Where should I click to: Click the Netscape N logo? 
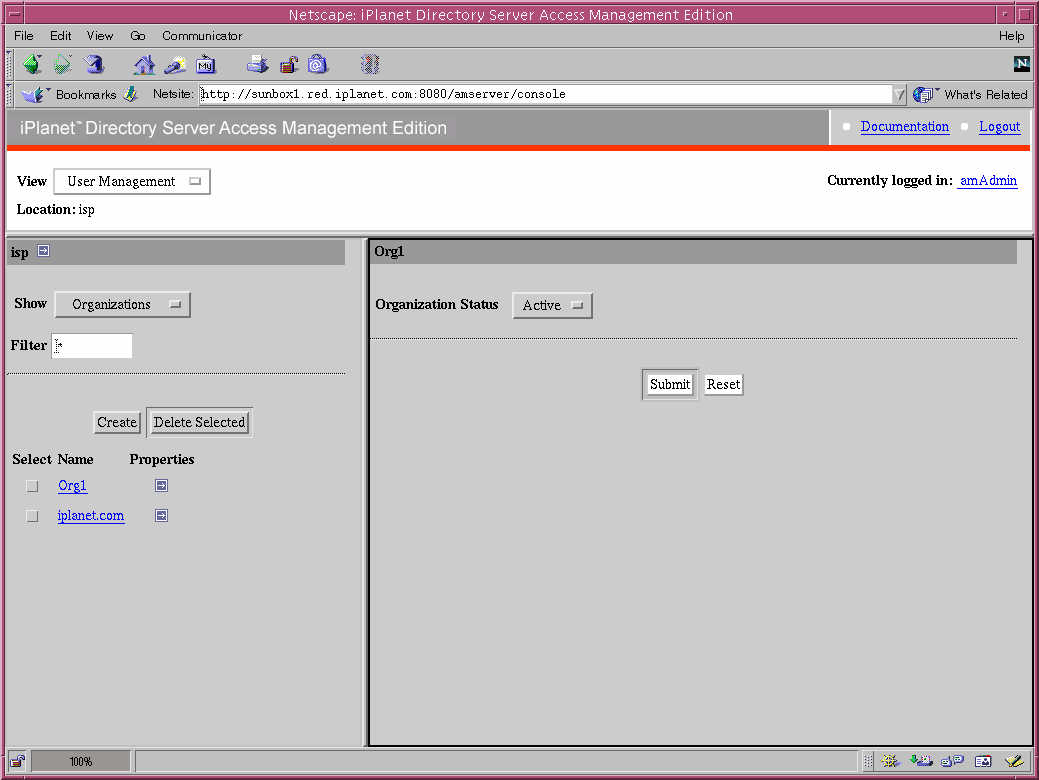1021,64
